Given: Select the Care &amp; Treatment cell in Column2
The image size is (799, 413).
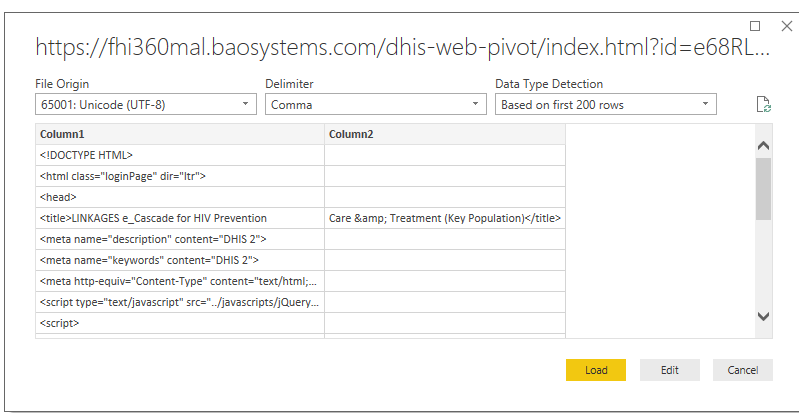Looking at the screenshot, I should 445,218.
